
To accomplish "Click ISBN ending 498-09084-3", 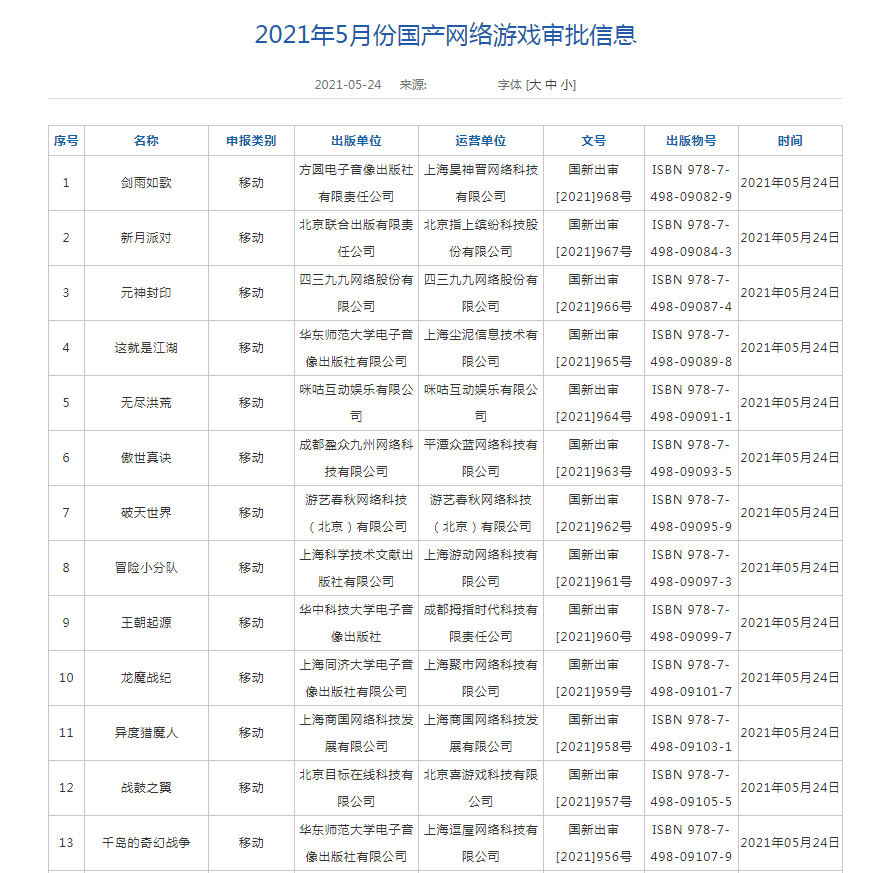I will coord(691,252).
